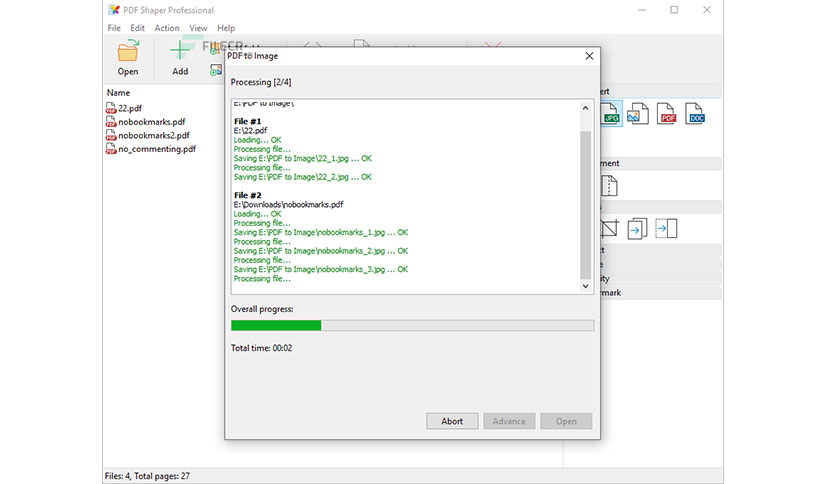Image resolution: width=836 pixels, height=484 pixels.
Task: Click 'Files: 4, Total pages: 27' status bar
Action: click(147, 476)
